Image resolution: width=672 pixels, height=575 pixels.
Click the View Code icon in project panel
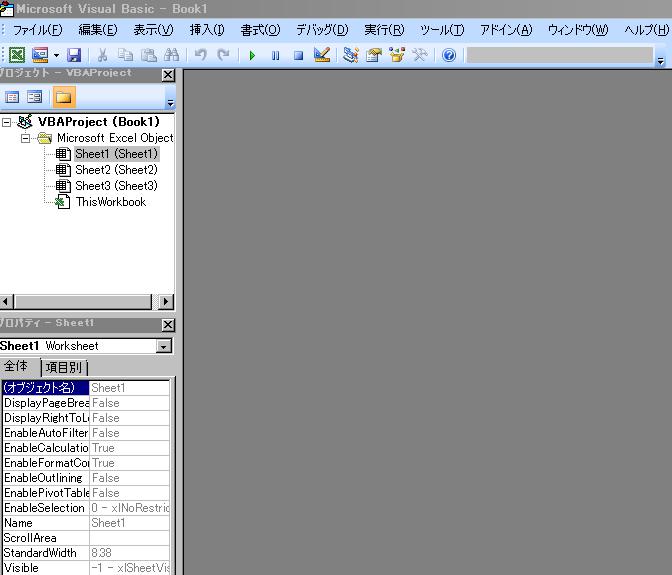tap(12, 97)
